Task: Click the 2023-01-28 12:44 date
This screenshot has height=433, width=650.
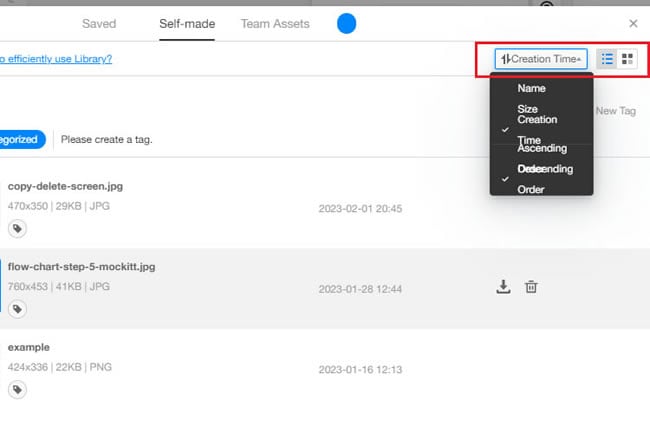Action: (360, 289)
